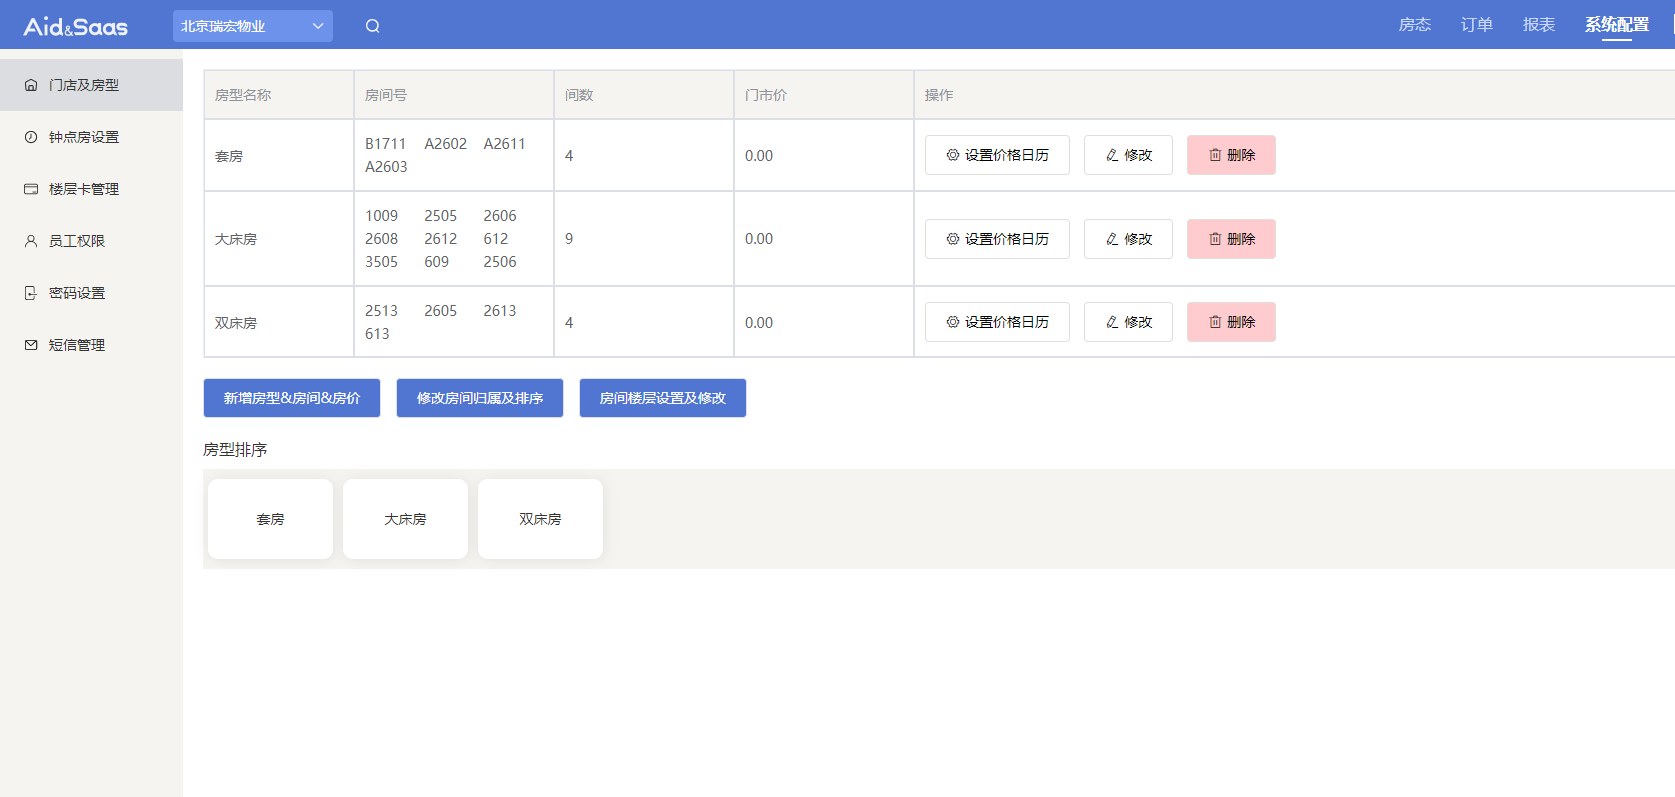1675x797 pixels.
Task: Open 门店及房型 from the sidebar
Action: [84, 85]
